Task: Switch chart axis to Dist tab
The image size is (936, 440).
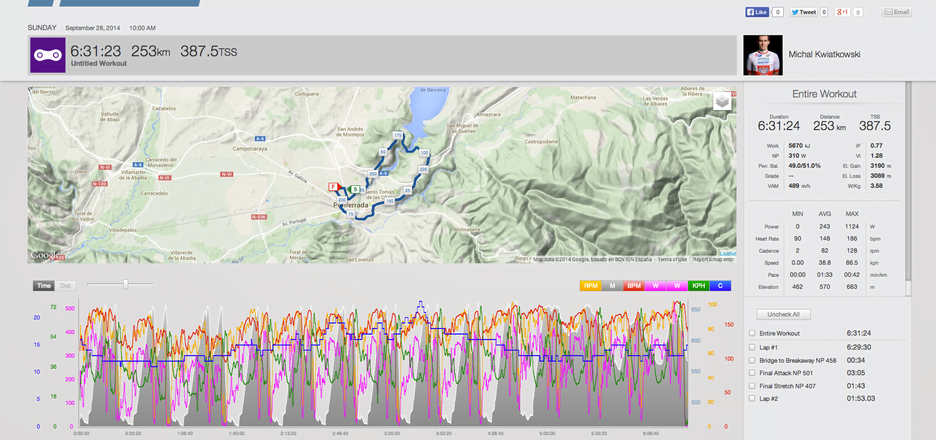Action: 64,286
